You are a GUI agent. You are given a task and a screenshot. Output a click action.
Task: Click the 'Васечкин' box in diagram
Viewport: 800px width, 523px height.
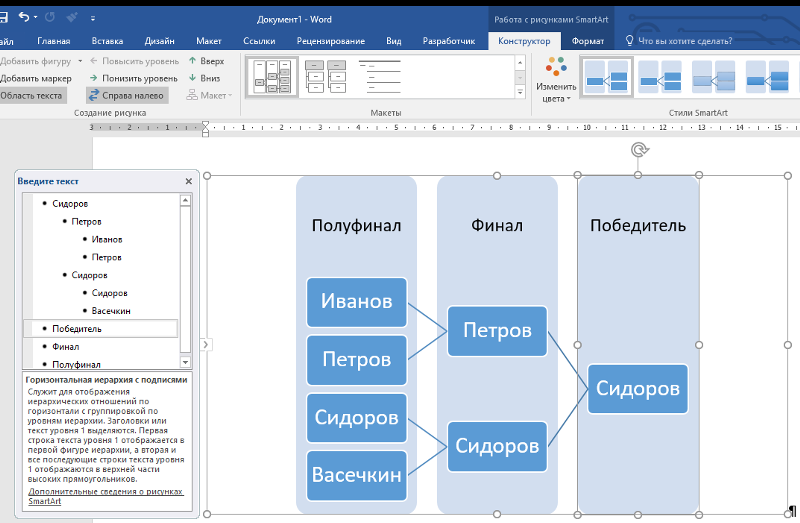click(x=356, y=475)
